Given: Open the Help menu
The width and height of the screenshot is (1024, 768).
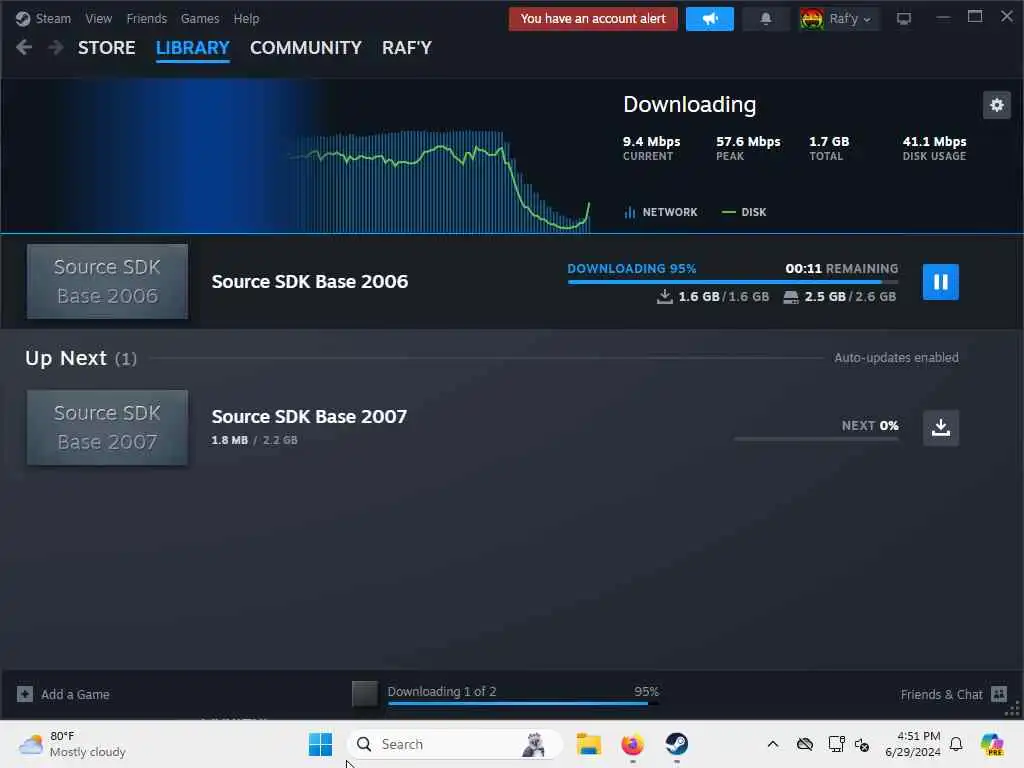Looking at the screenshot, I should click(x=246, y=18).
